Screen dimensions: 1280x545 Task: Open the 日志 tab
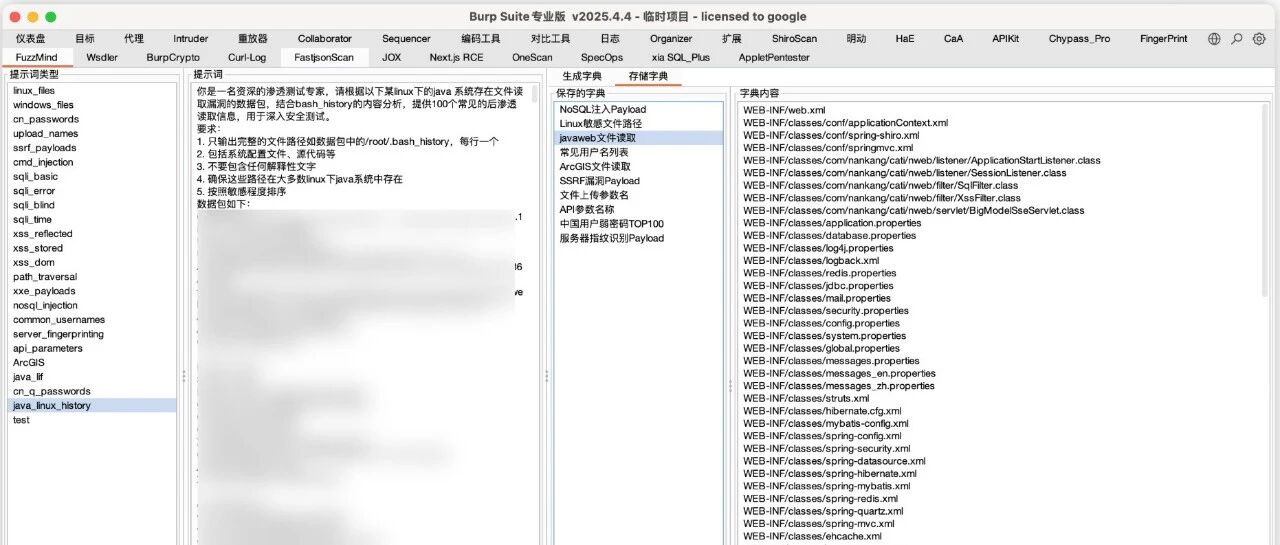[610, 38]
